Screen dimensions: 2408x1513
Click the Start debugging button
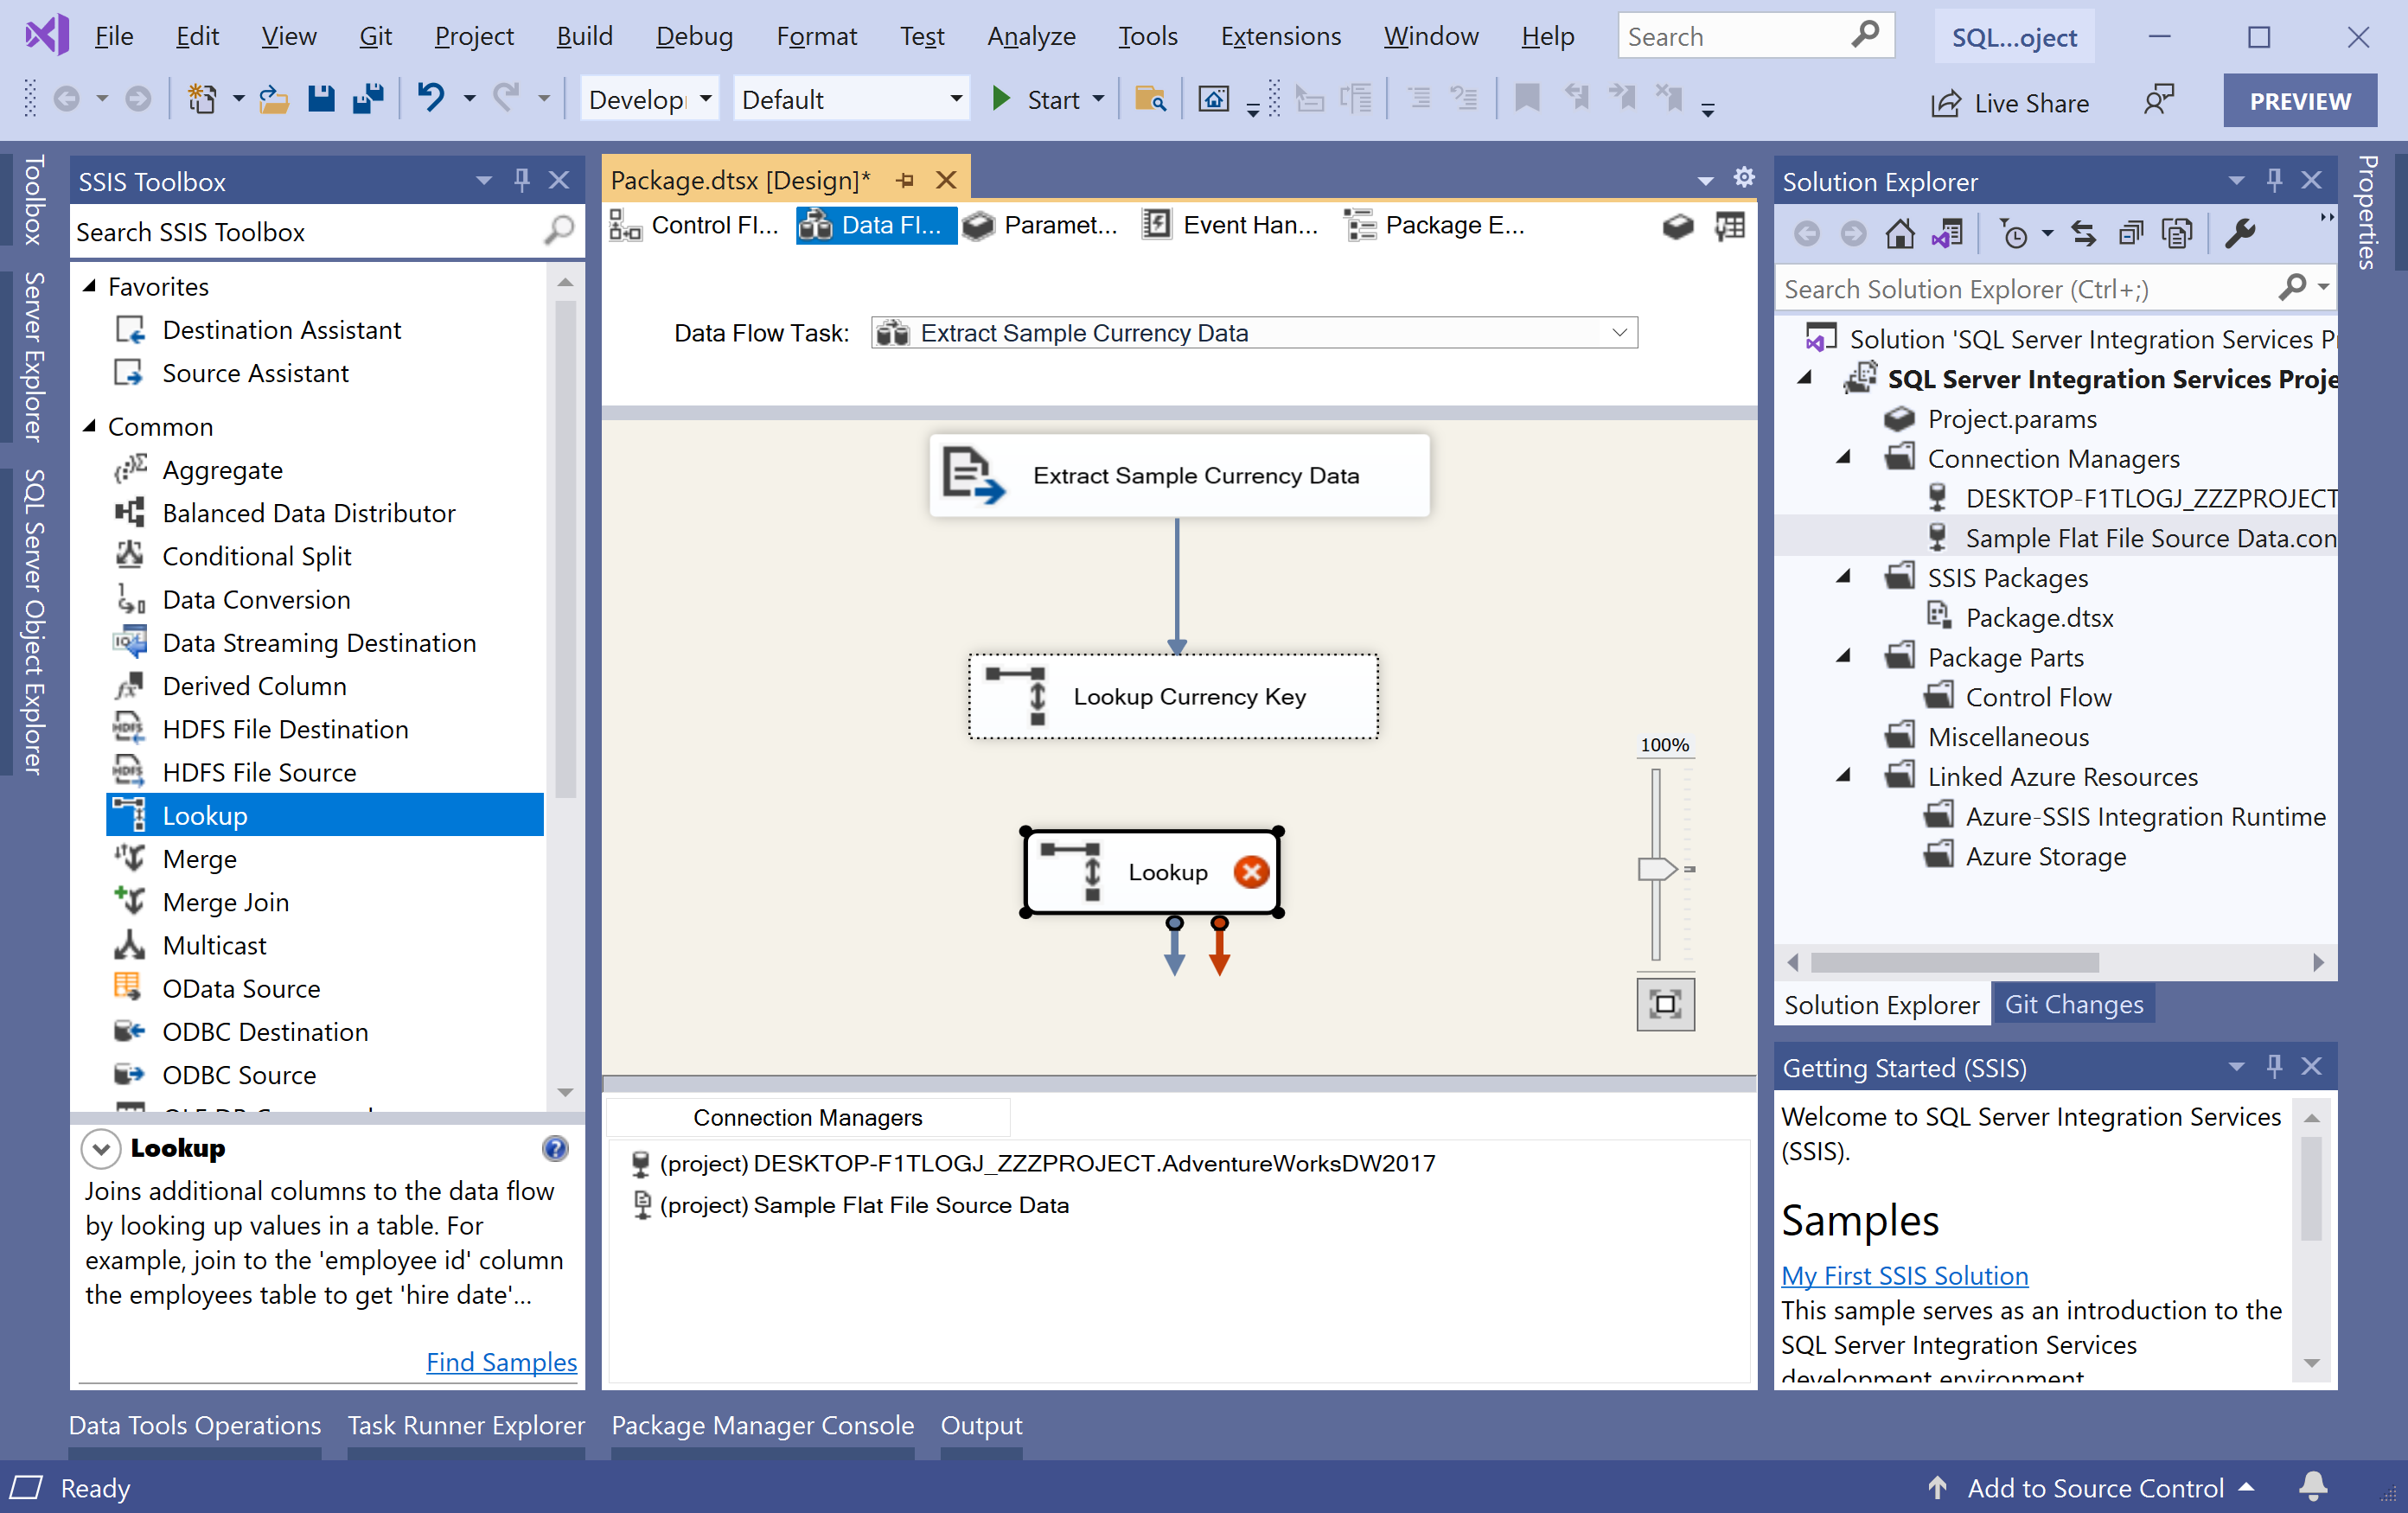click(x=1036, y=99)
